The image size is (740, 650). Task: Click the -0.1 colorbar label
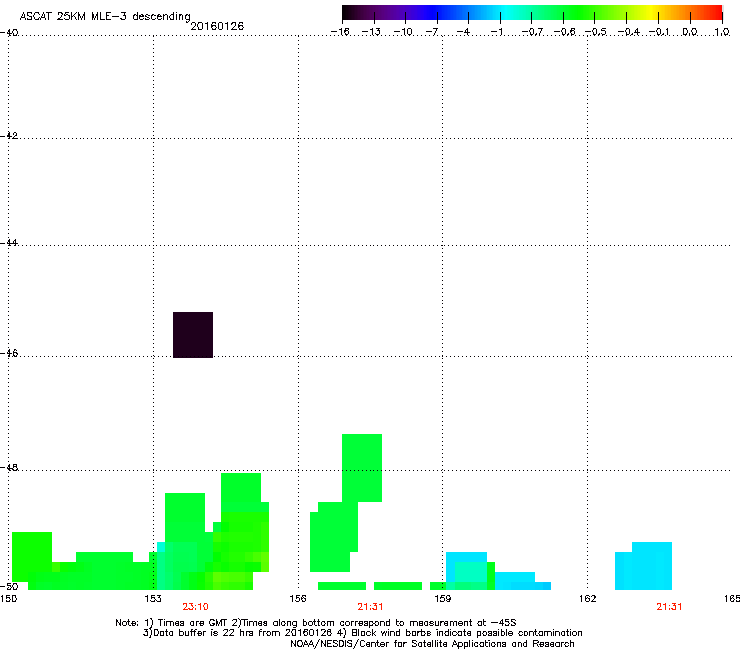click(x=659, y=32)
